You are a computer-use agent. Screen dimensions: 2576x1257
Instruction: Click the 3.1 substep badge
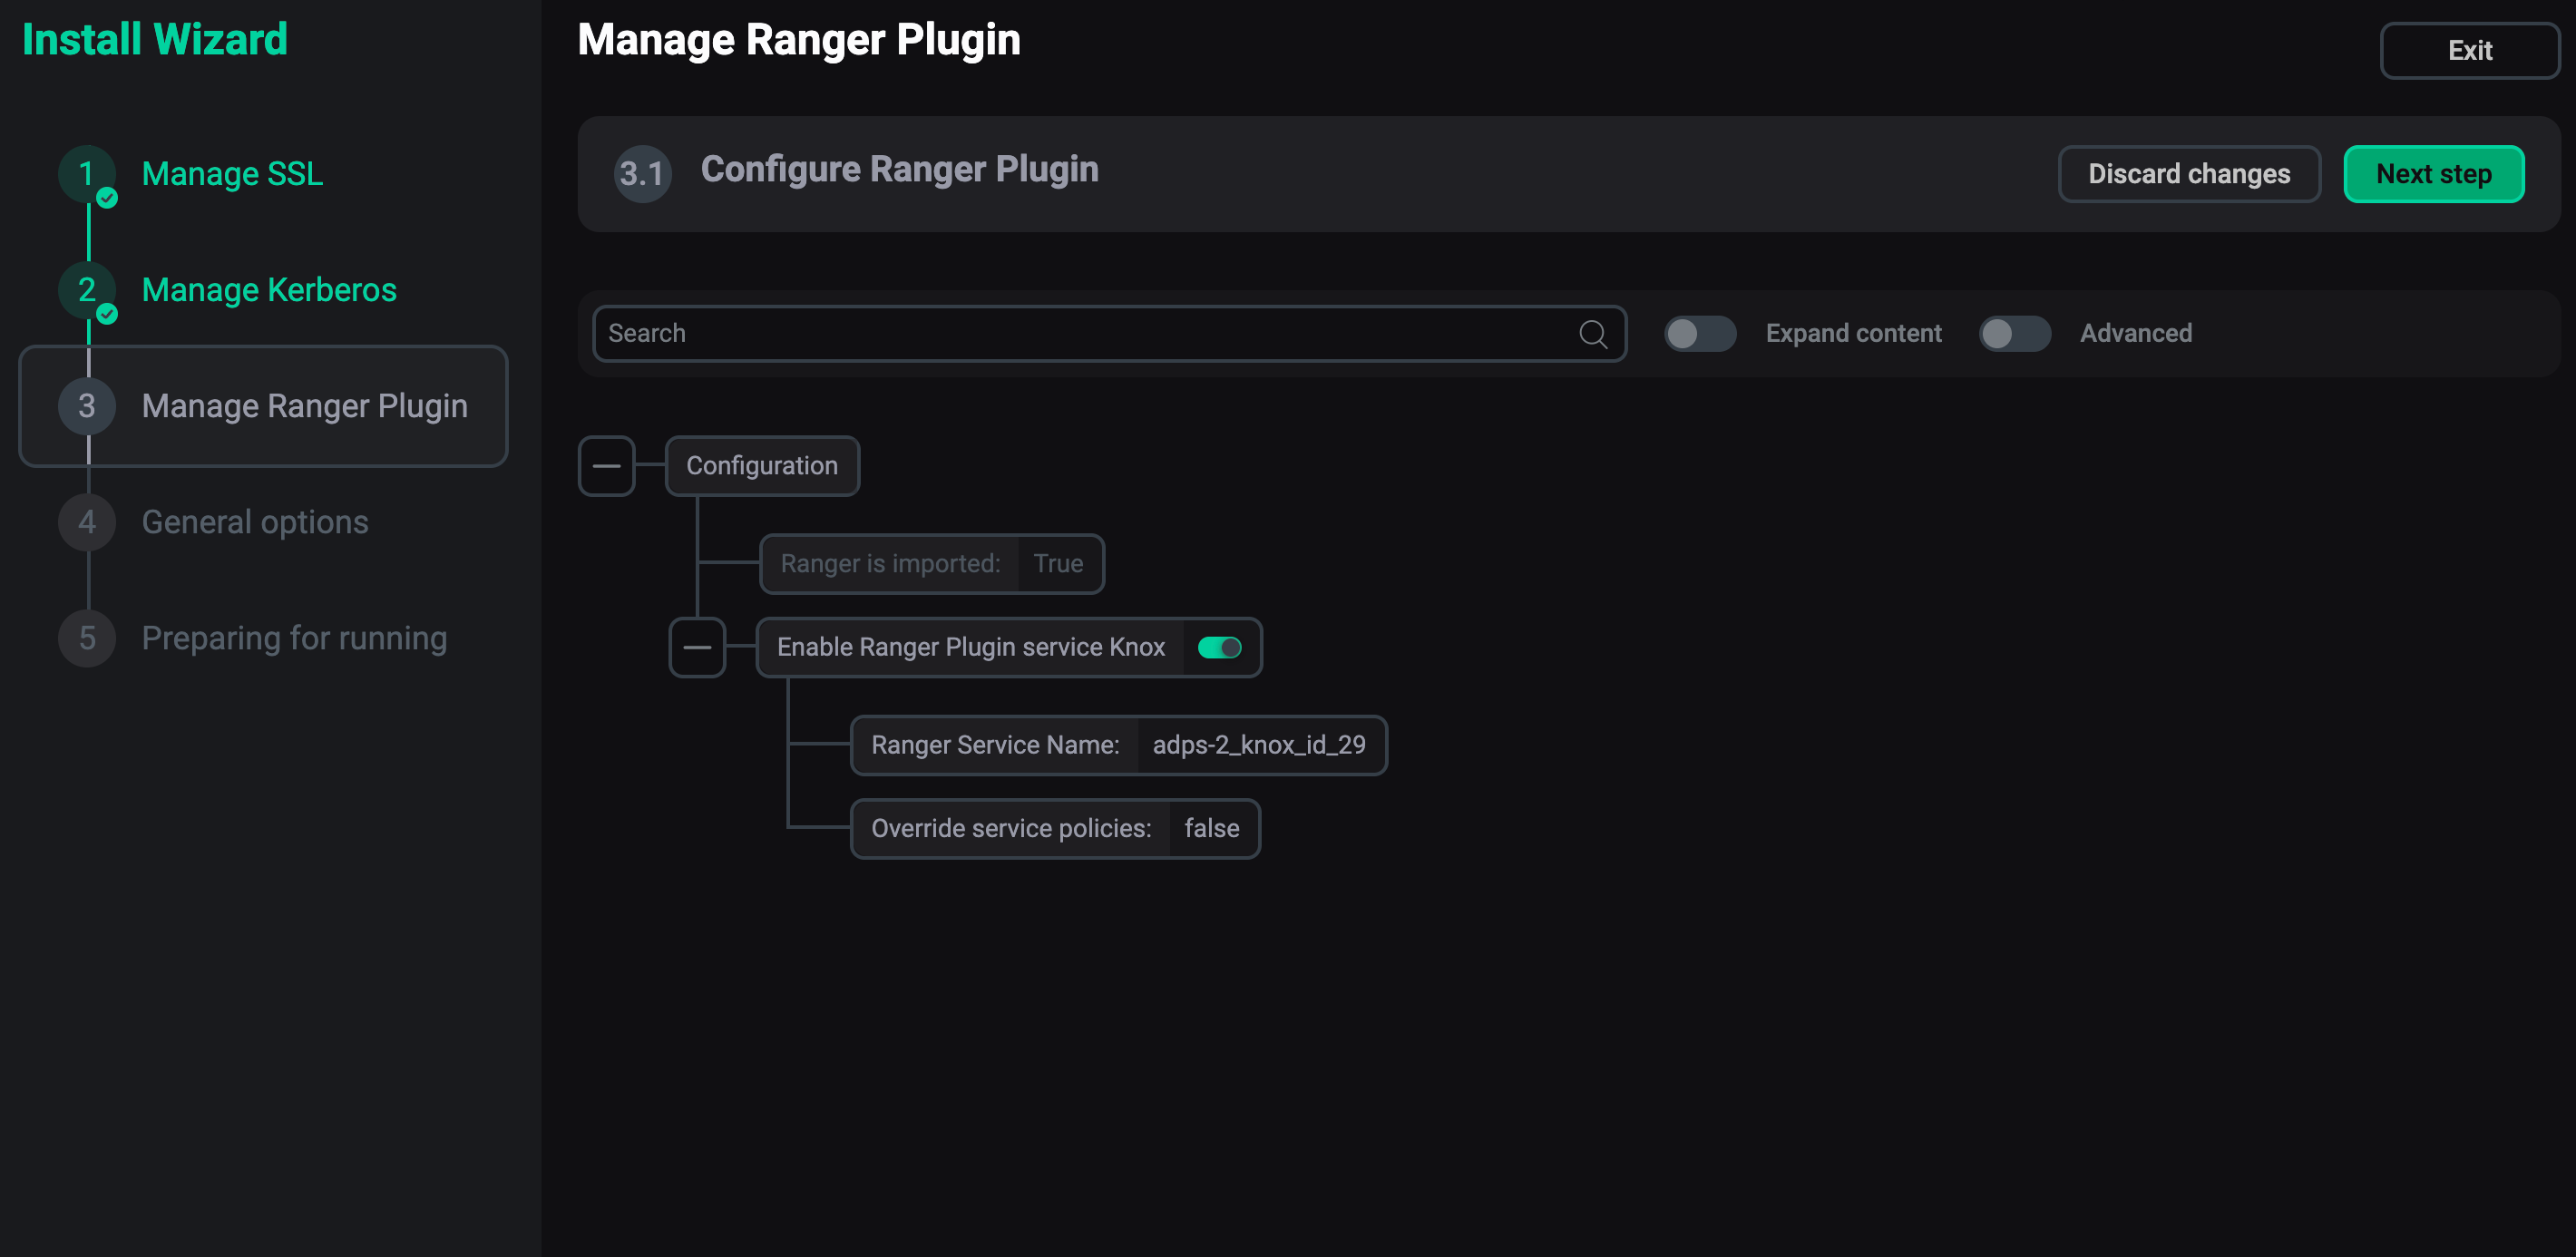pos(642,174)
